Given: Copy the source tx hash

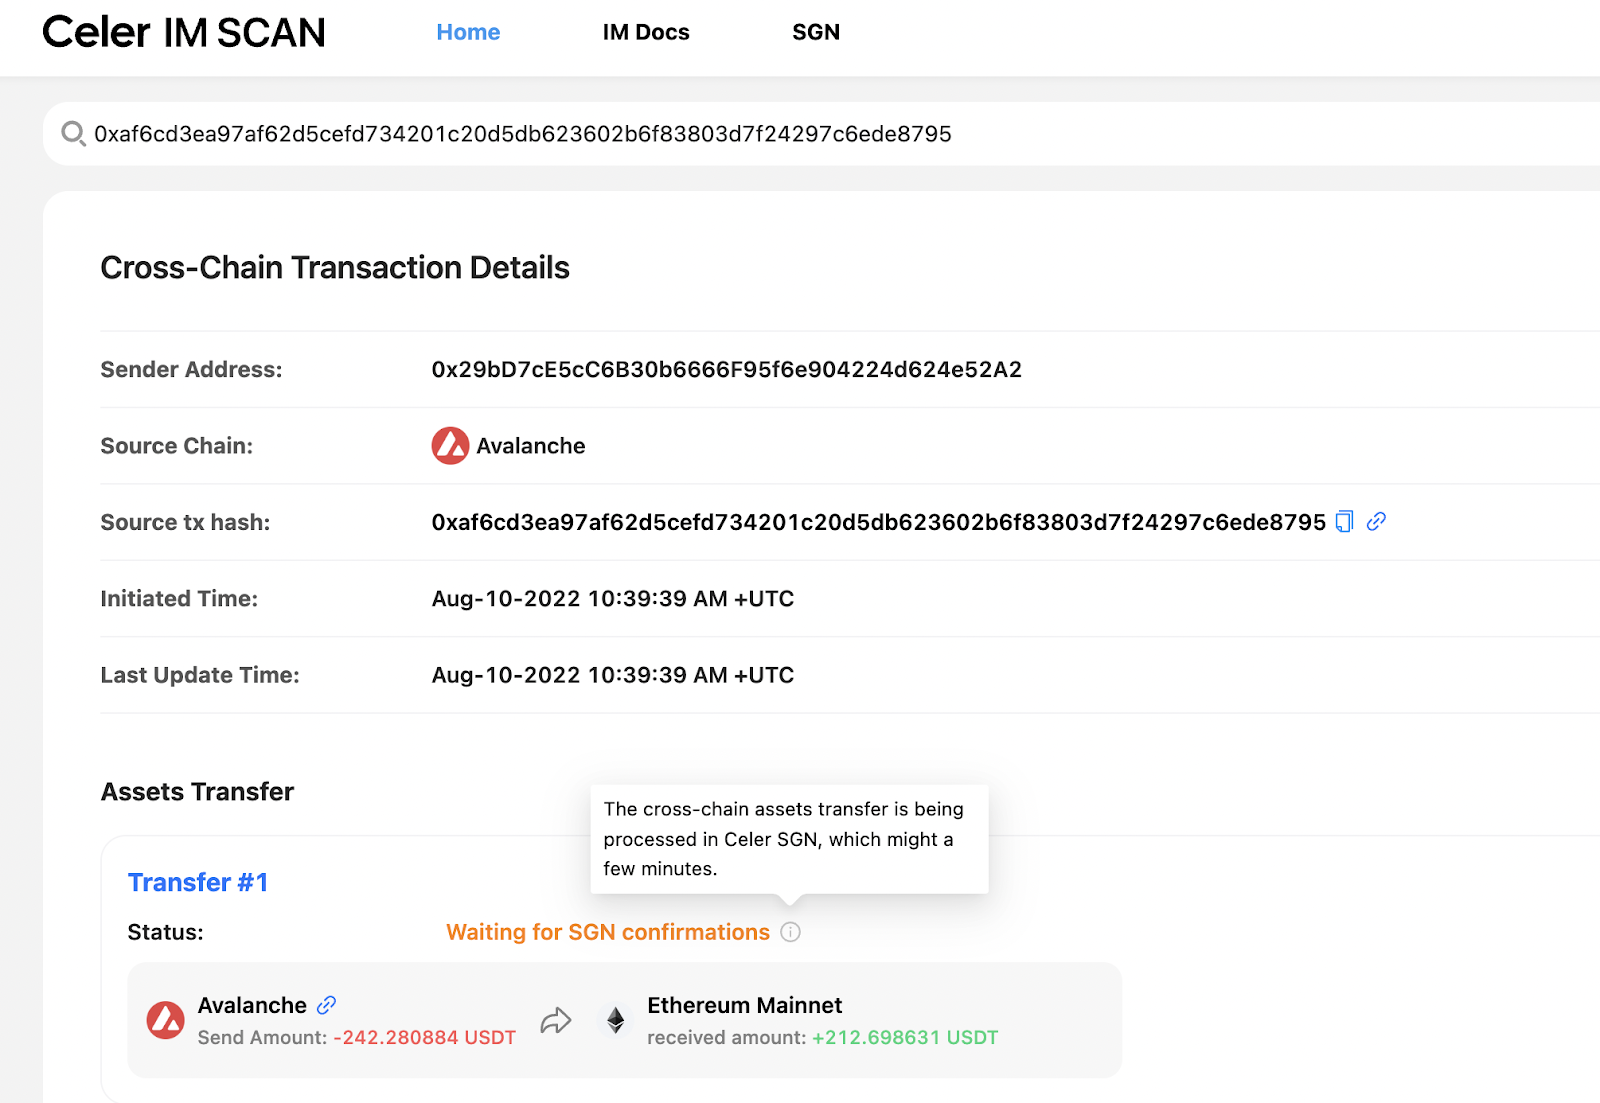Looking at the screenshot, I should click(x=1344, y=522).
